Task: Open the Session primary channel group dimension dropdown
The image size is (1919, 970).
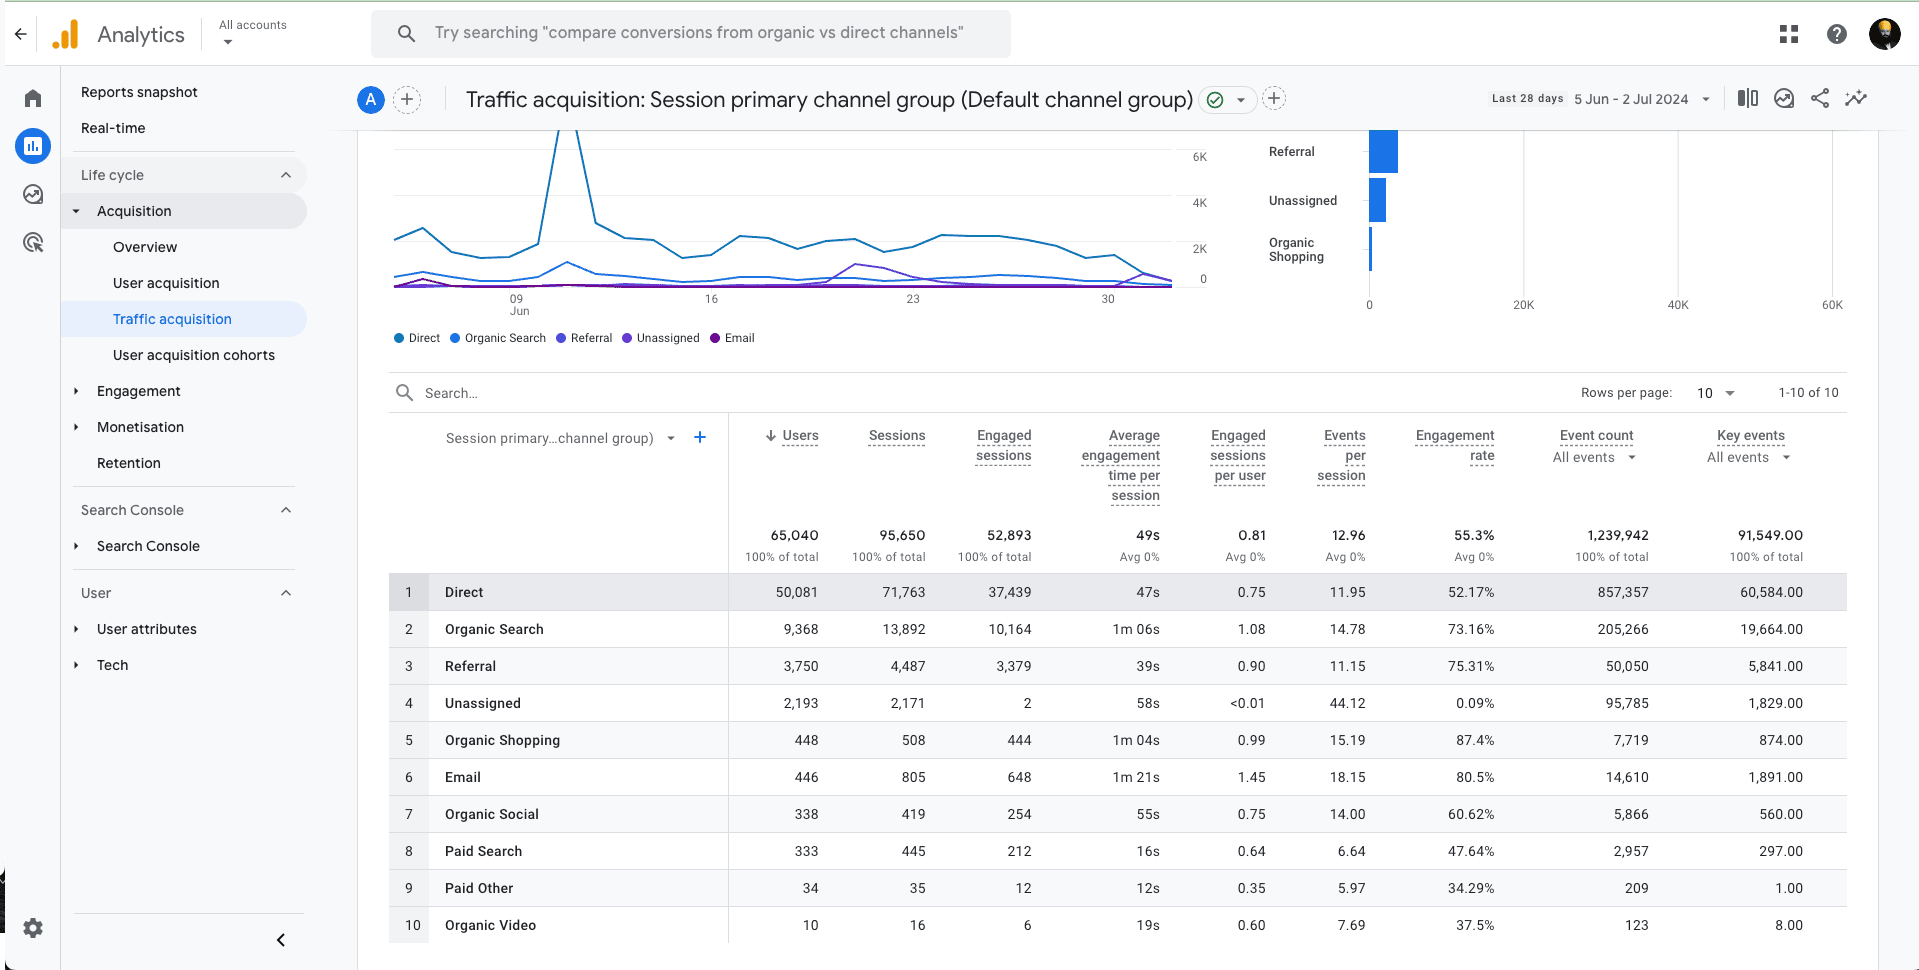Action: coord(560,438)
